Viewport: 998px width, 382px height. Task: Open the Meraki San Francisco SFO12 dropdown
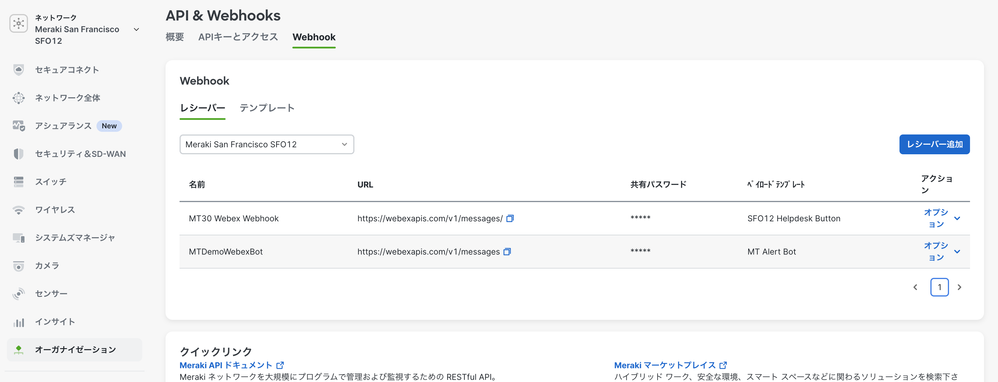[x=267, y=145]
